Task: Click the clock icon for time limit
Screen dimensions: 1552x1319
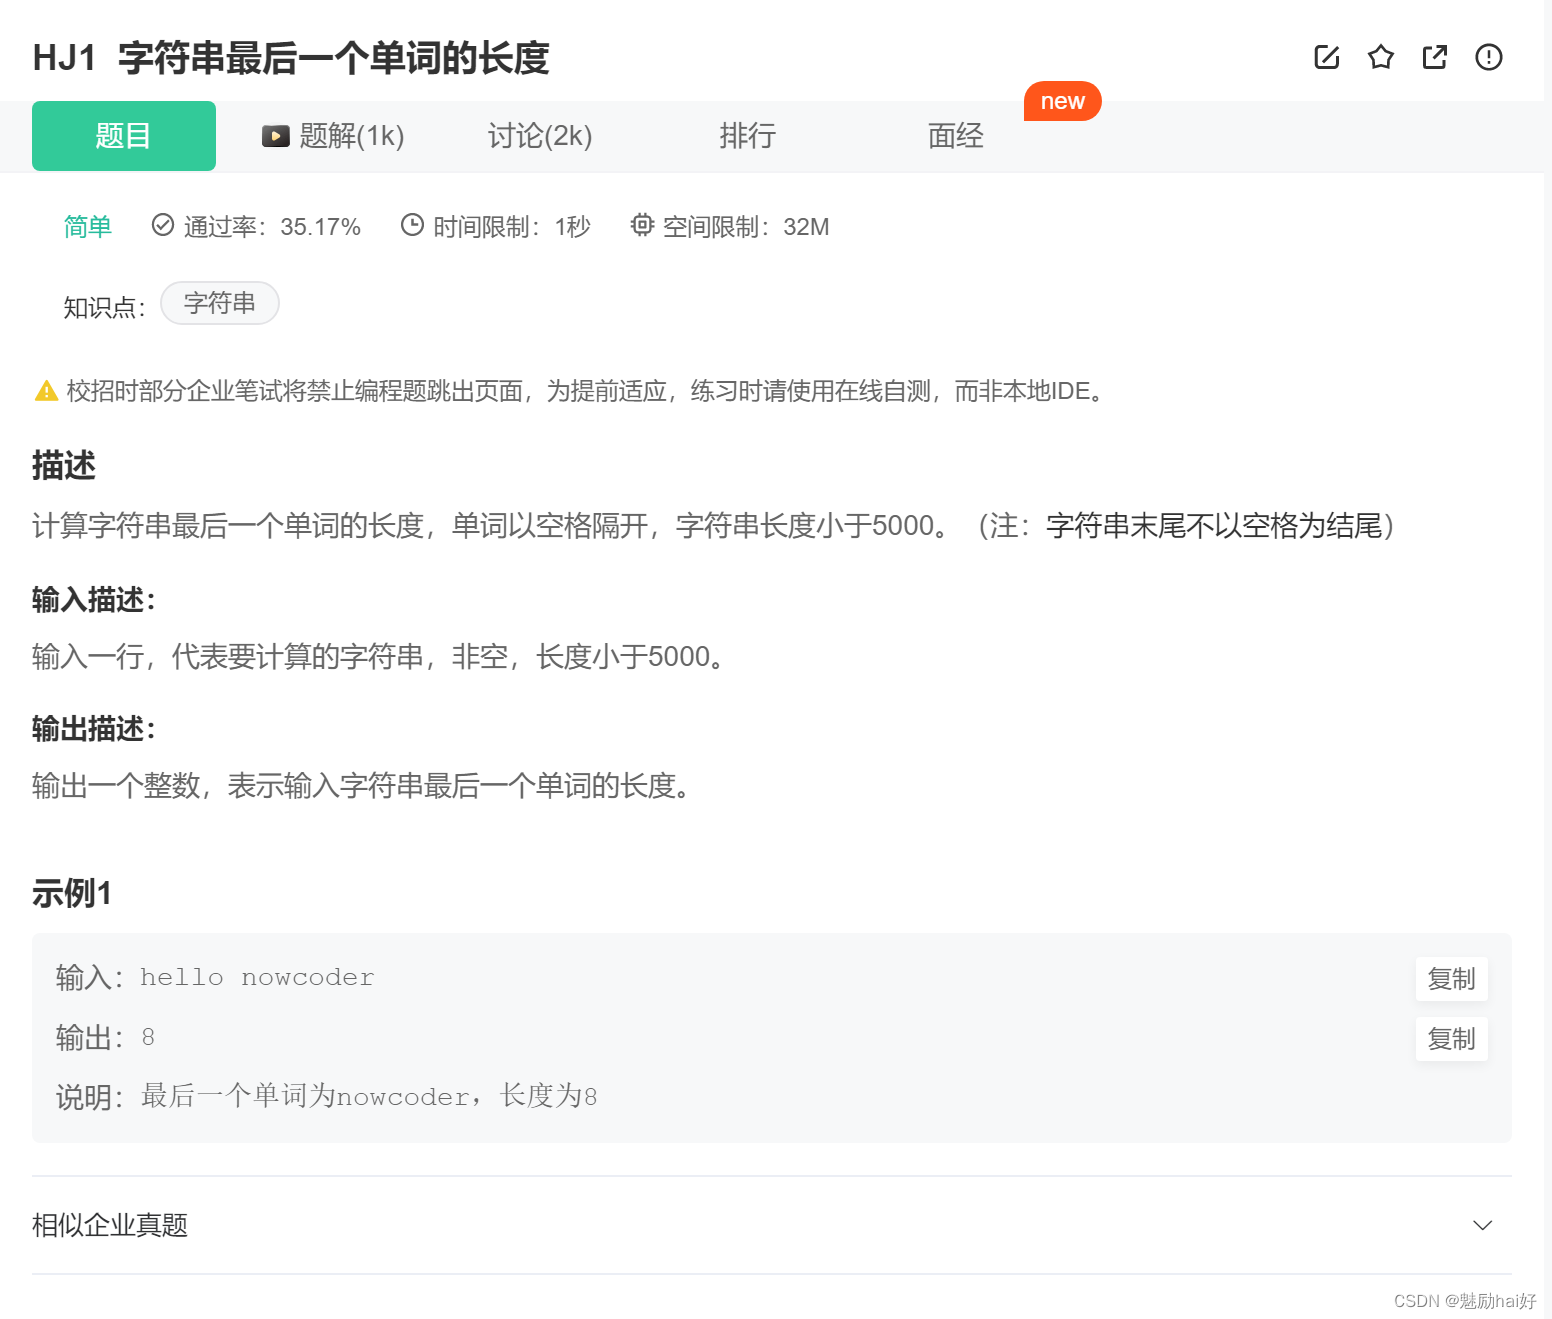Action: [x=412, y=225]
